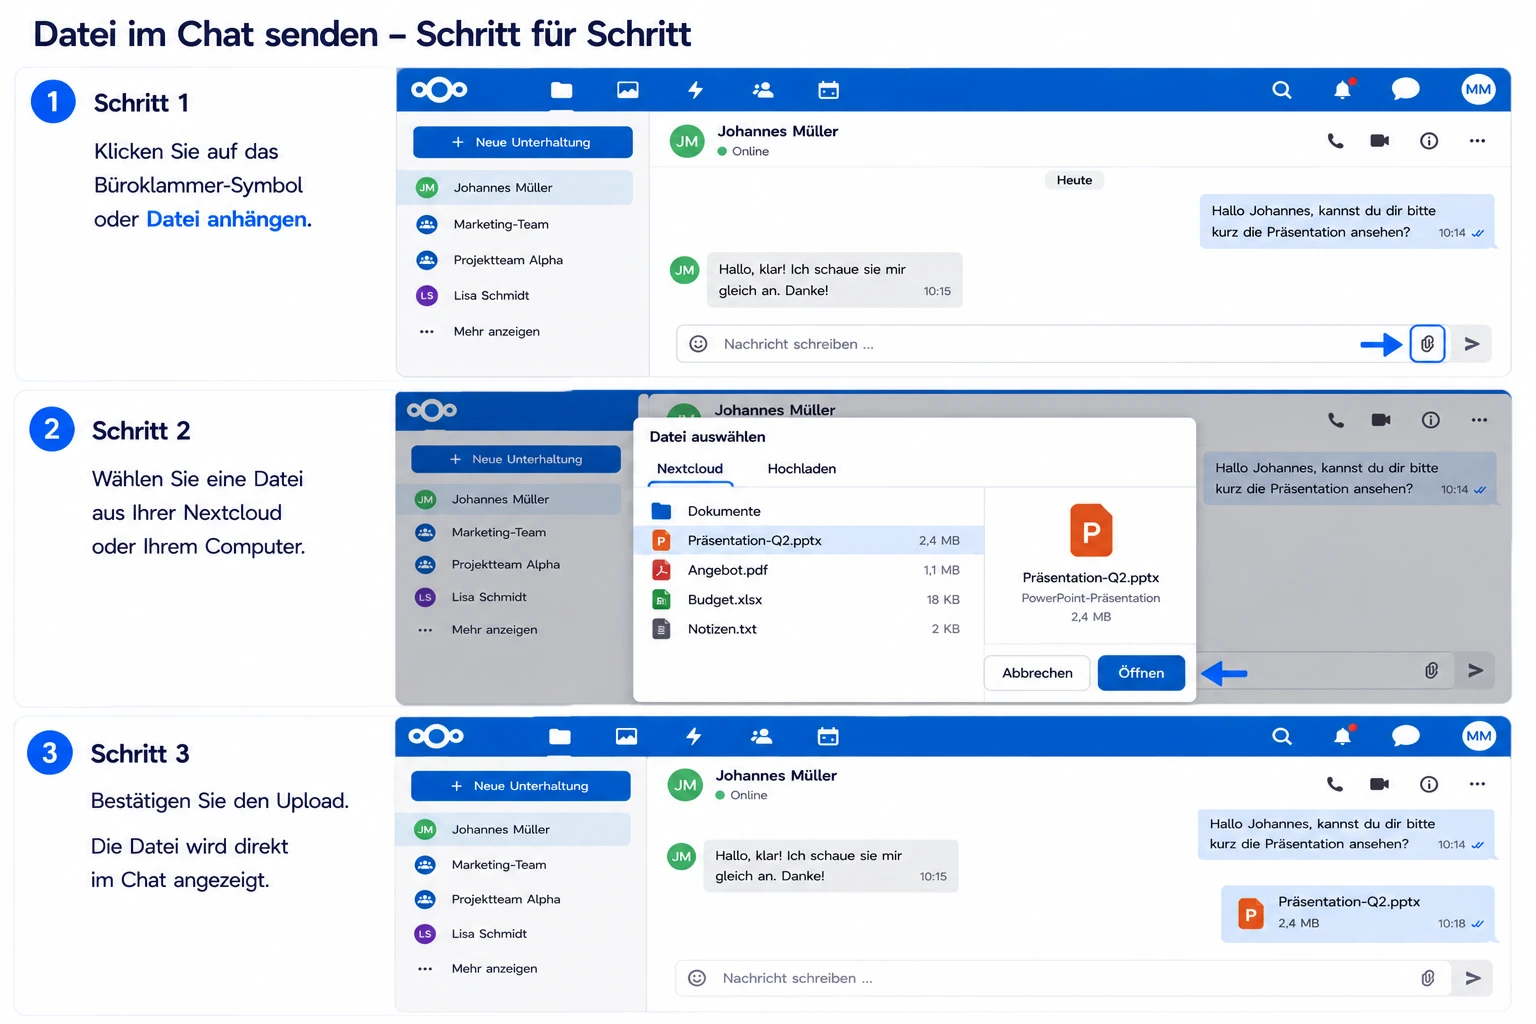This screenshot has height=1024, width=1536.
Task: Select Budget.xlsx in file list
Action: point(809,600)
